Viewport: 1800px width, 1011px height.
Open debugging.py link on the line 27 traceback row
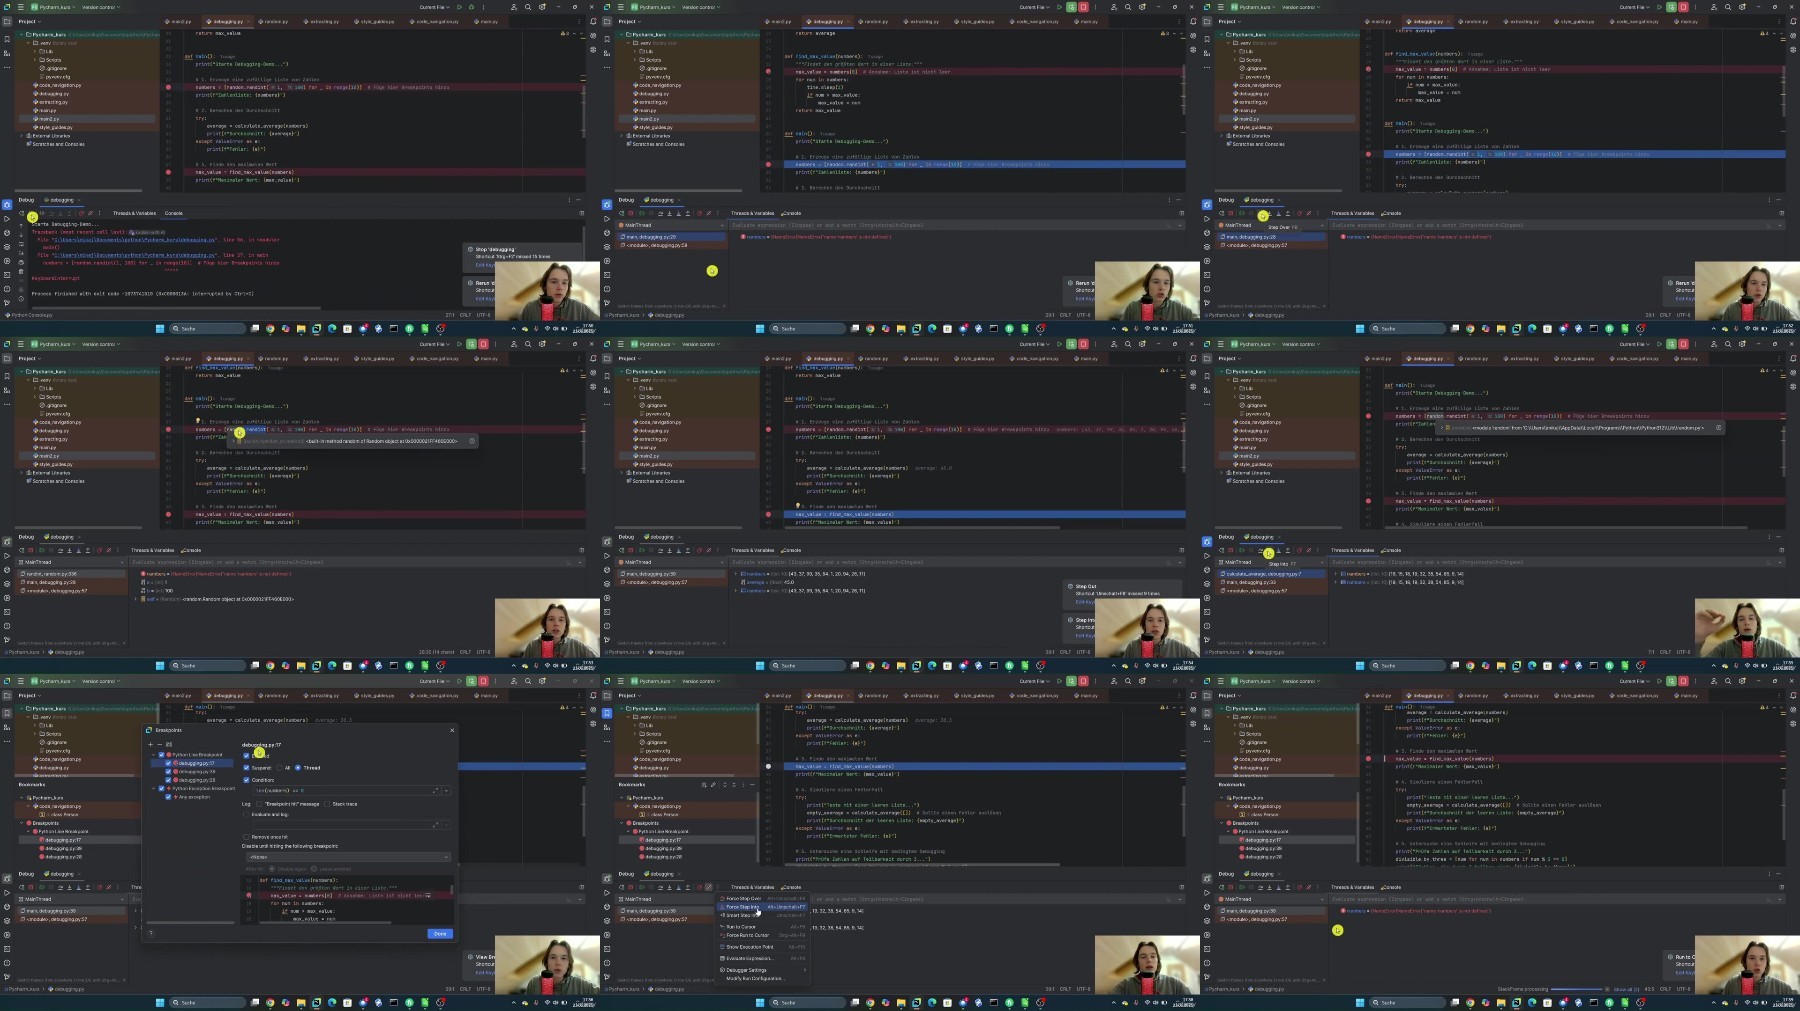[134, 255]
